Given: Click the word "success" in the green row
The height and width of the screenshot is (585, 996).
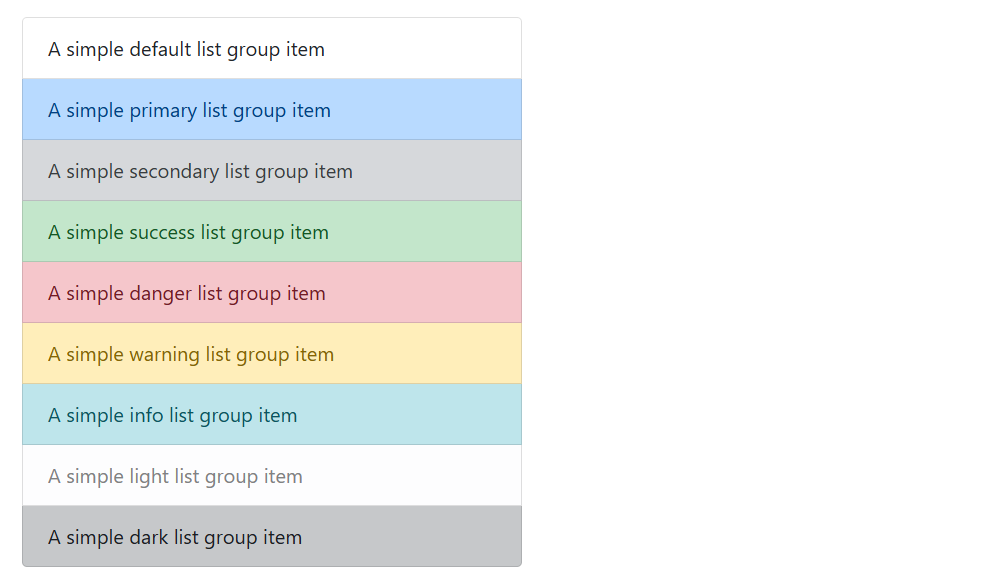Looking at the screenshot, I should point(162,233).
